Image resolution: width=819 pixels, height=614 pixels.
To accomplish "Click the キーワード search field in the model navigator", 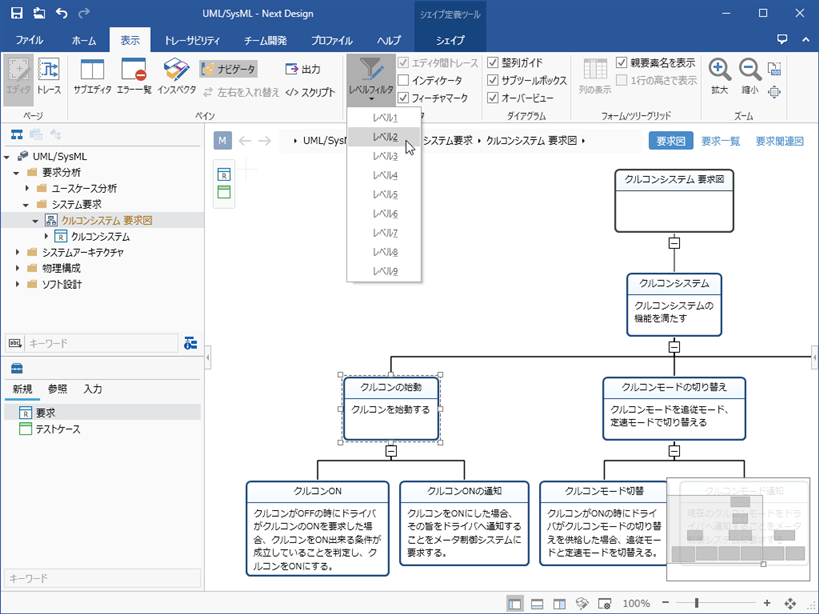I will pyautogui.click(x=100, y=343).
